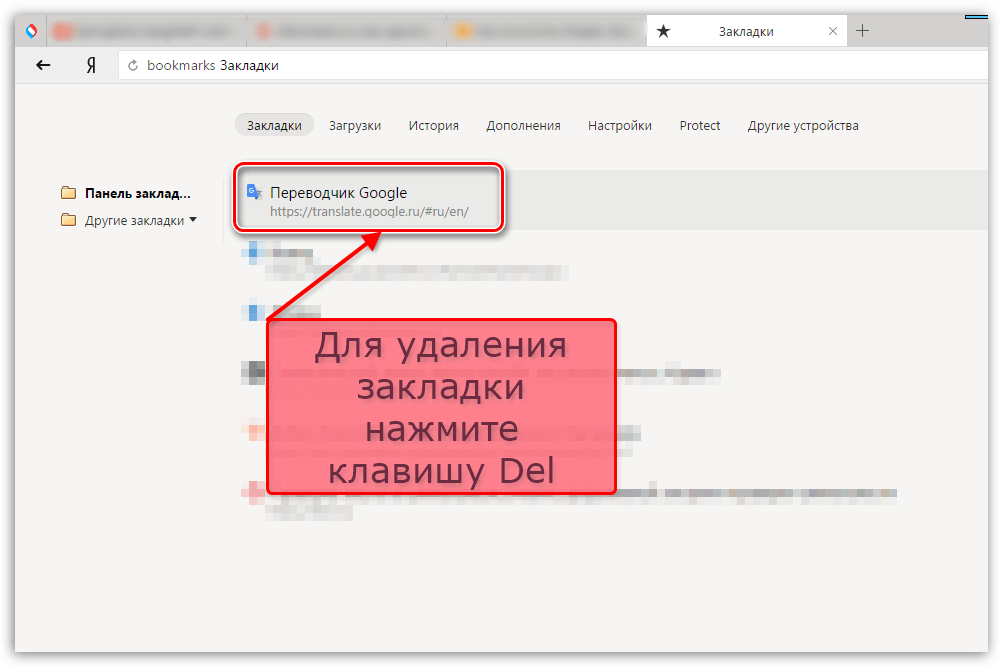Switch to the Protect section
The image size is (1003, 667).
(699, 125)
